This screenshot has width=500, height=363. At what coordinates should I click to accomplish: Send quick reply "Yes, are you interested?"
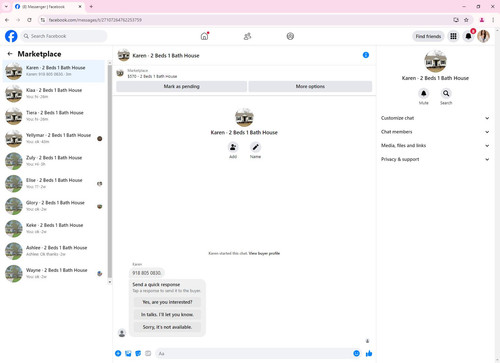point(167,302)
